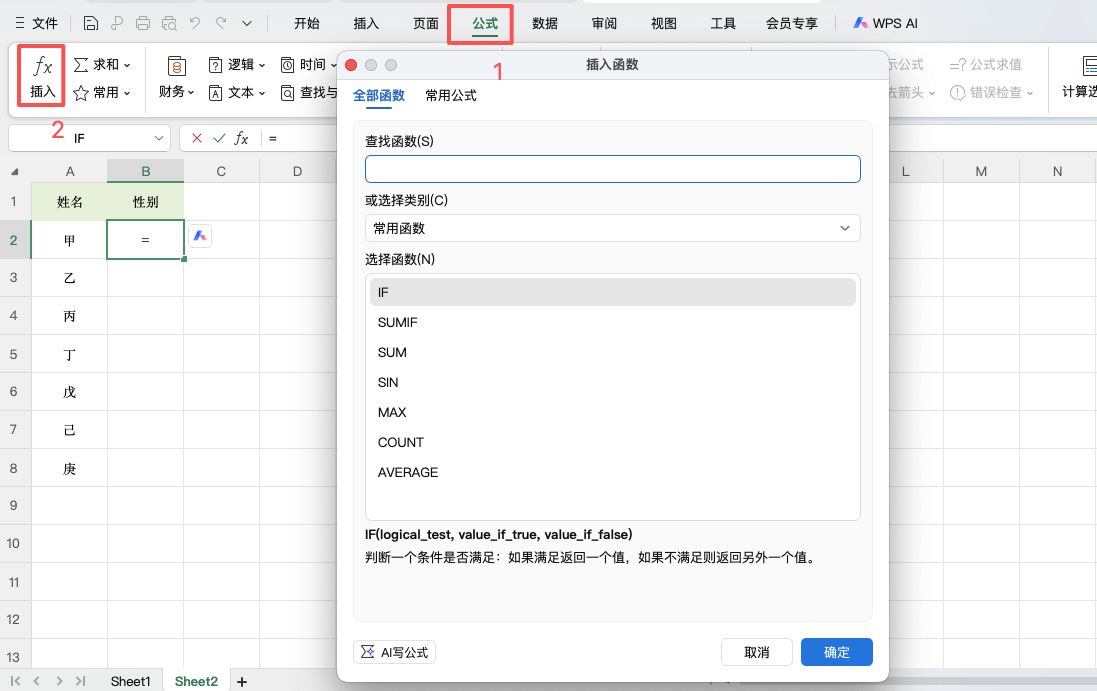The width and height of the screenshot is (1097, 691).
Task: Click the fx Insert Function icon
Action: pos(41,75)
